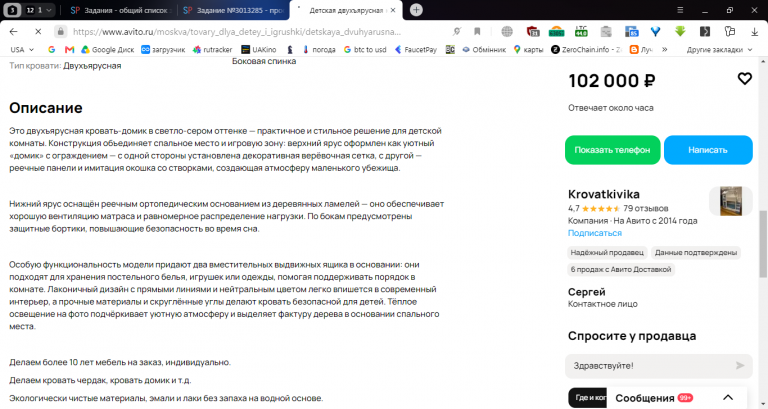Open the карты bookmark

(x=528, y=49)
